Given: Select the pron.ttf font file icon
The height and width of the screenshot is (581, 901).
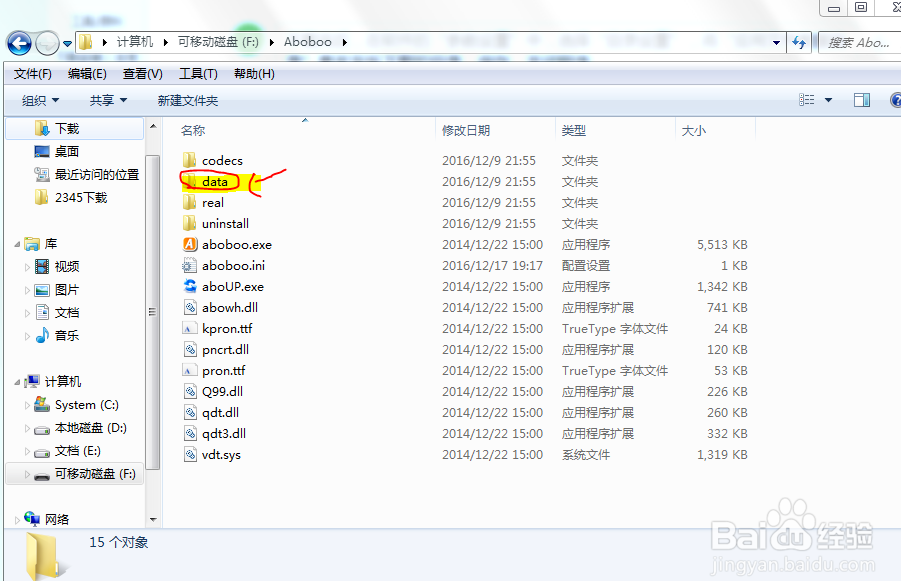Looking at the screenshot, I should coord(190,371).
